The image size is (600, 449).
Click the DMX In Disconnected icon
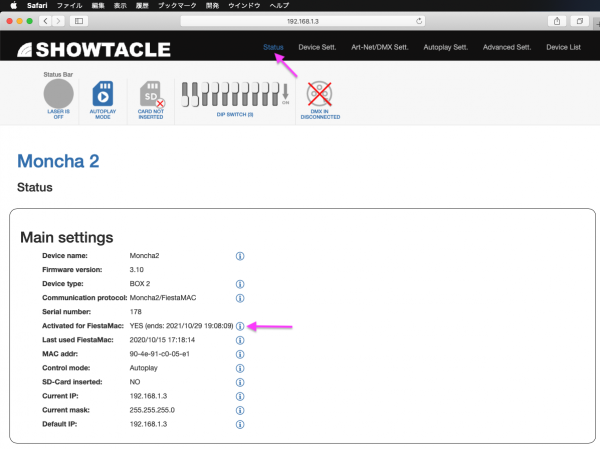[x=320, y=97]
